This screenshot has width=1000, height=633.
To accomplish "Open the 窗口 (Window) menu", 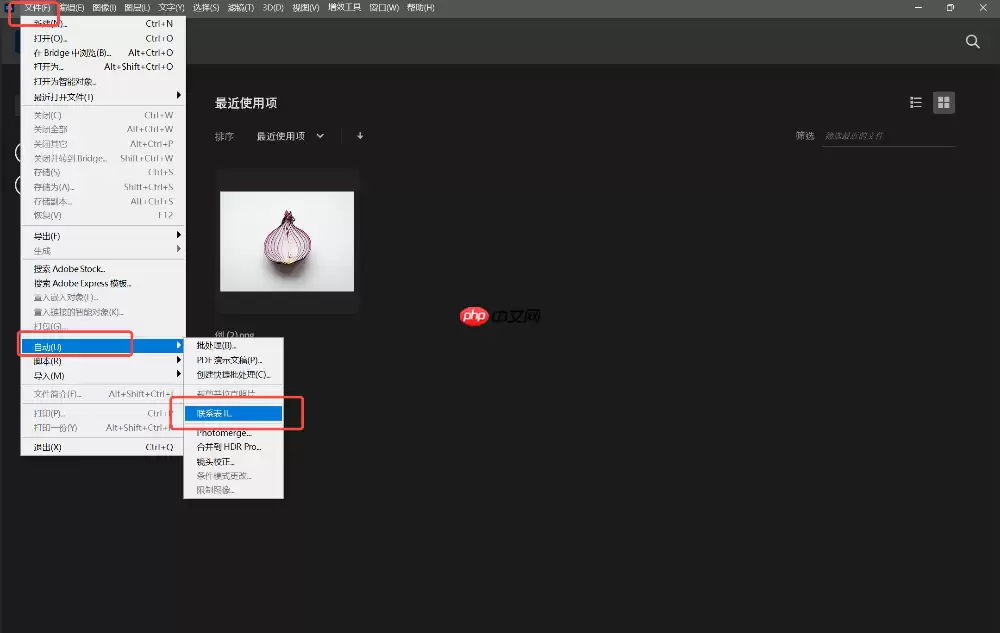I will click(387, 7).
